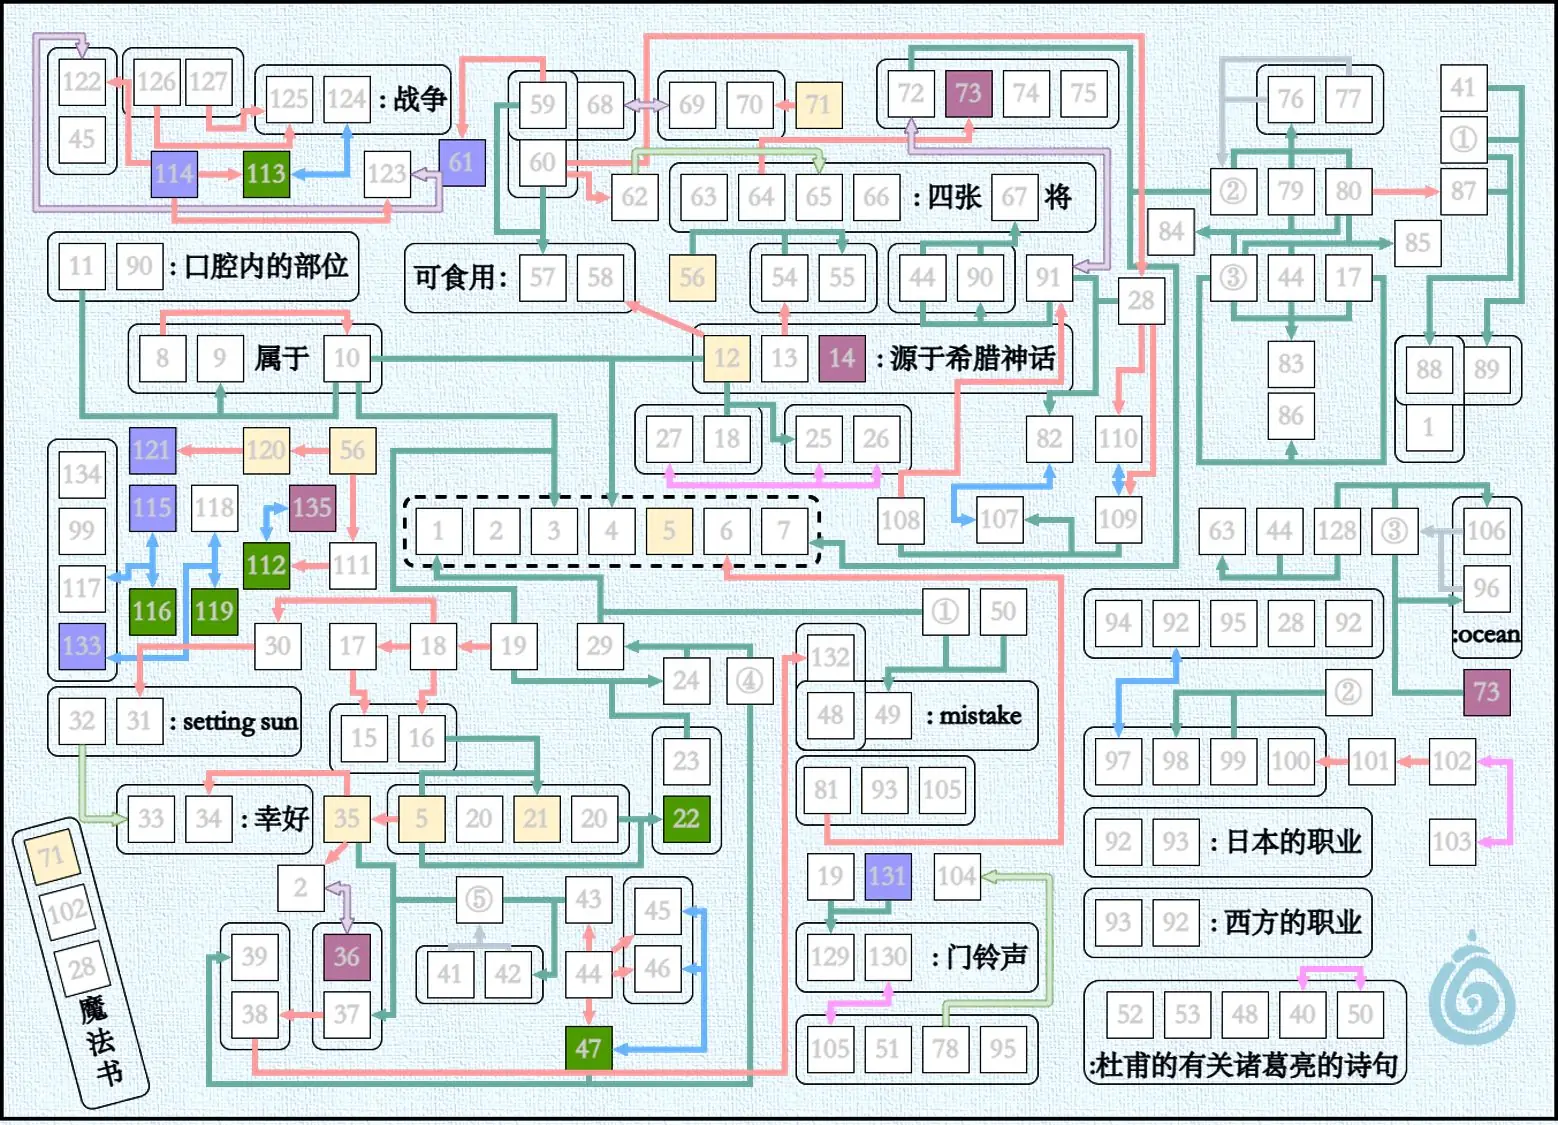The width and height of the screenshot is (1558, 1125).
Task: Select the mauve box numbered 36
Action: 346,957
